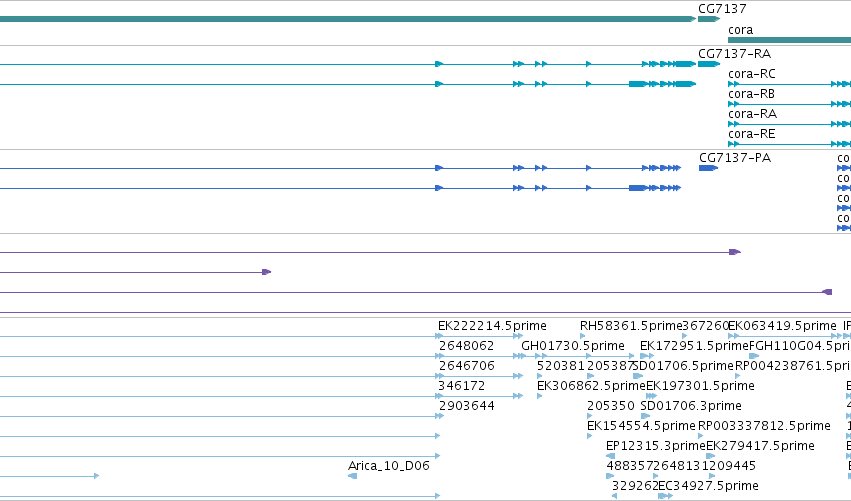Select the SD01706.5prime EST label
Viewport: 851px width, 501px height.
683,366
